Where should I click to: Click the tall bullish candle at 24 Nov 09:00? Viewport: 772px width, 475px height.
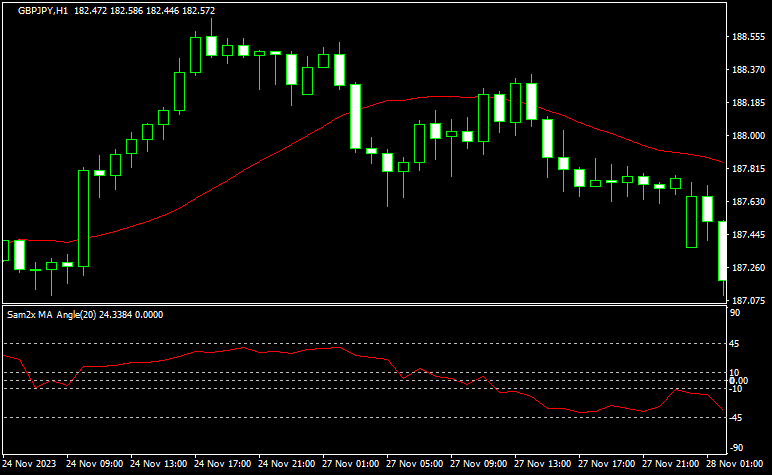84,219
